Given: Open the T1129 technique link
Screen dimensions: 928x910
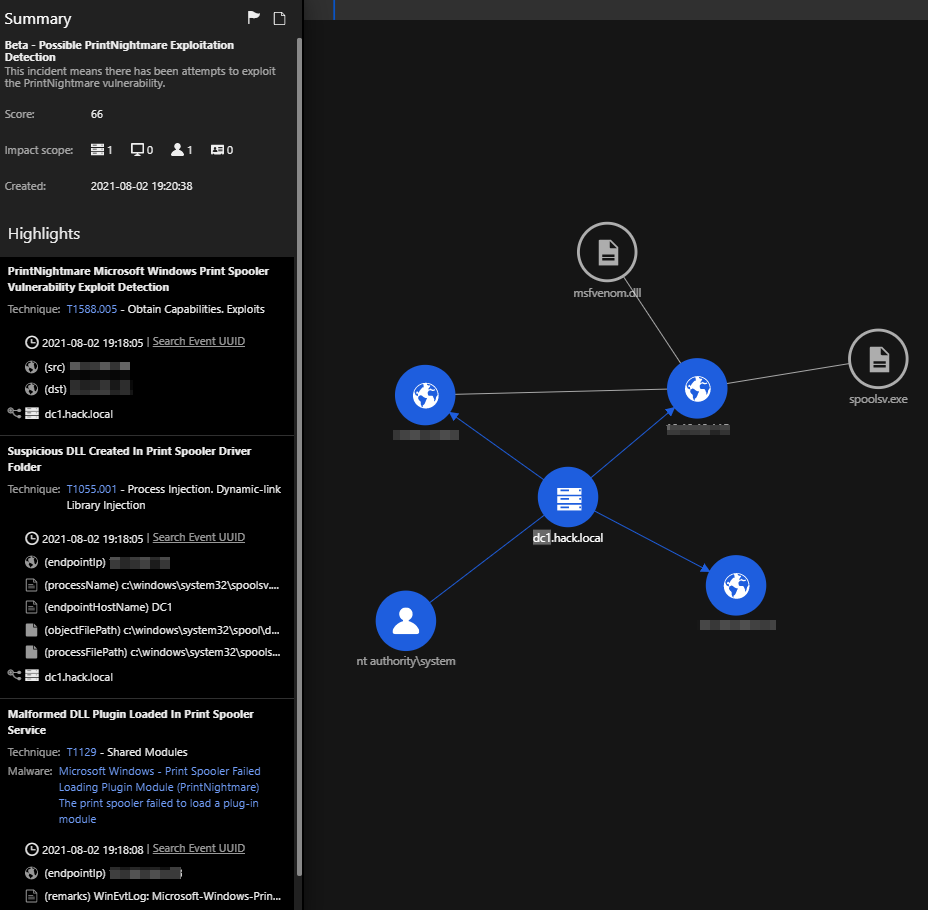Looking at the screenshot, I should coord(82,752).
